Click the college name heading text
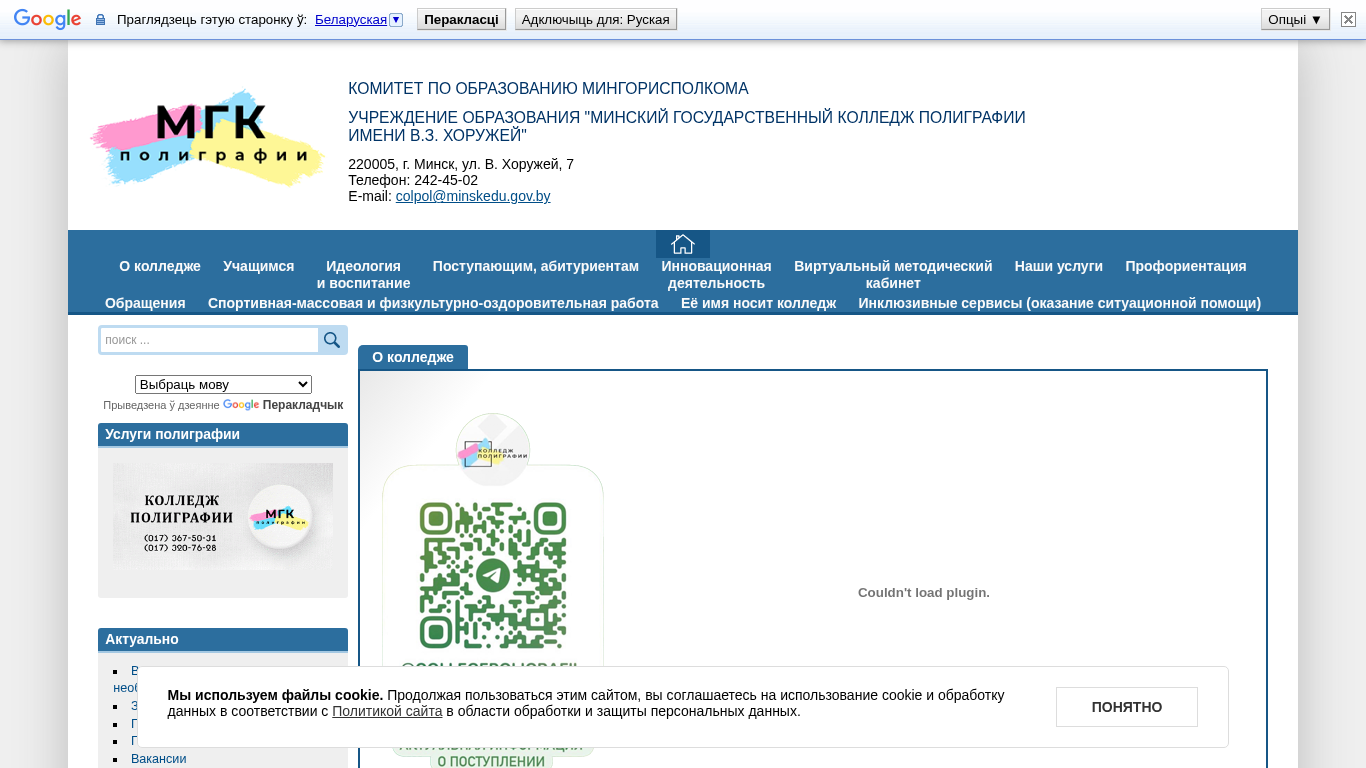The width and height of the screenshot is (1366, 768). [x=687, y=126]
